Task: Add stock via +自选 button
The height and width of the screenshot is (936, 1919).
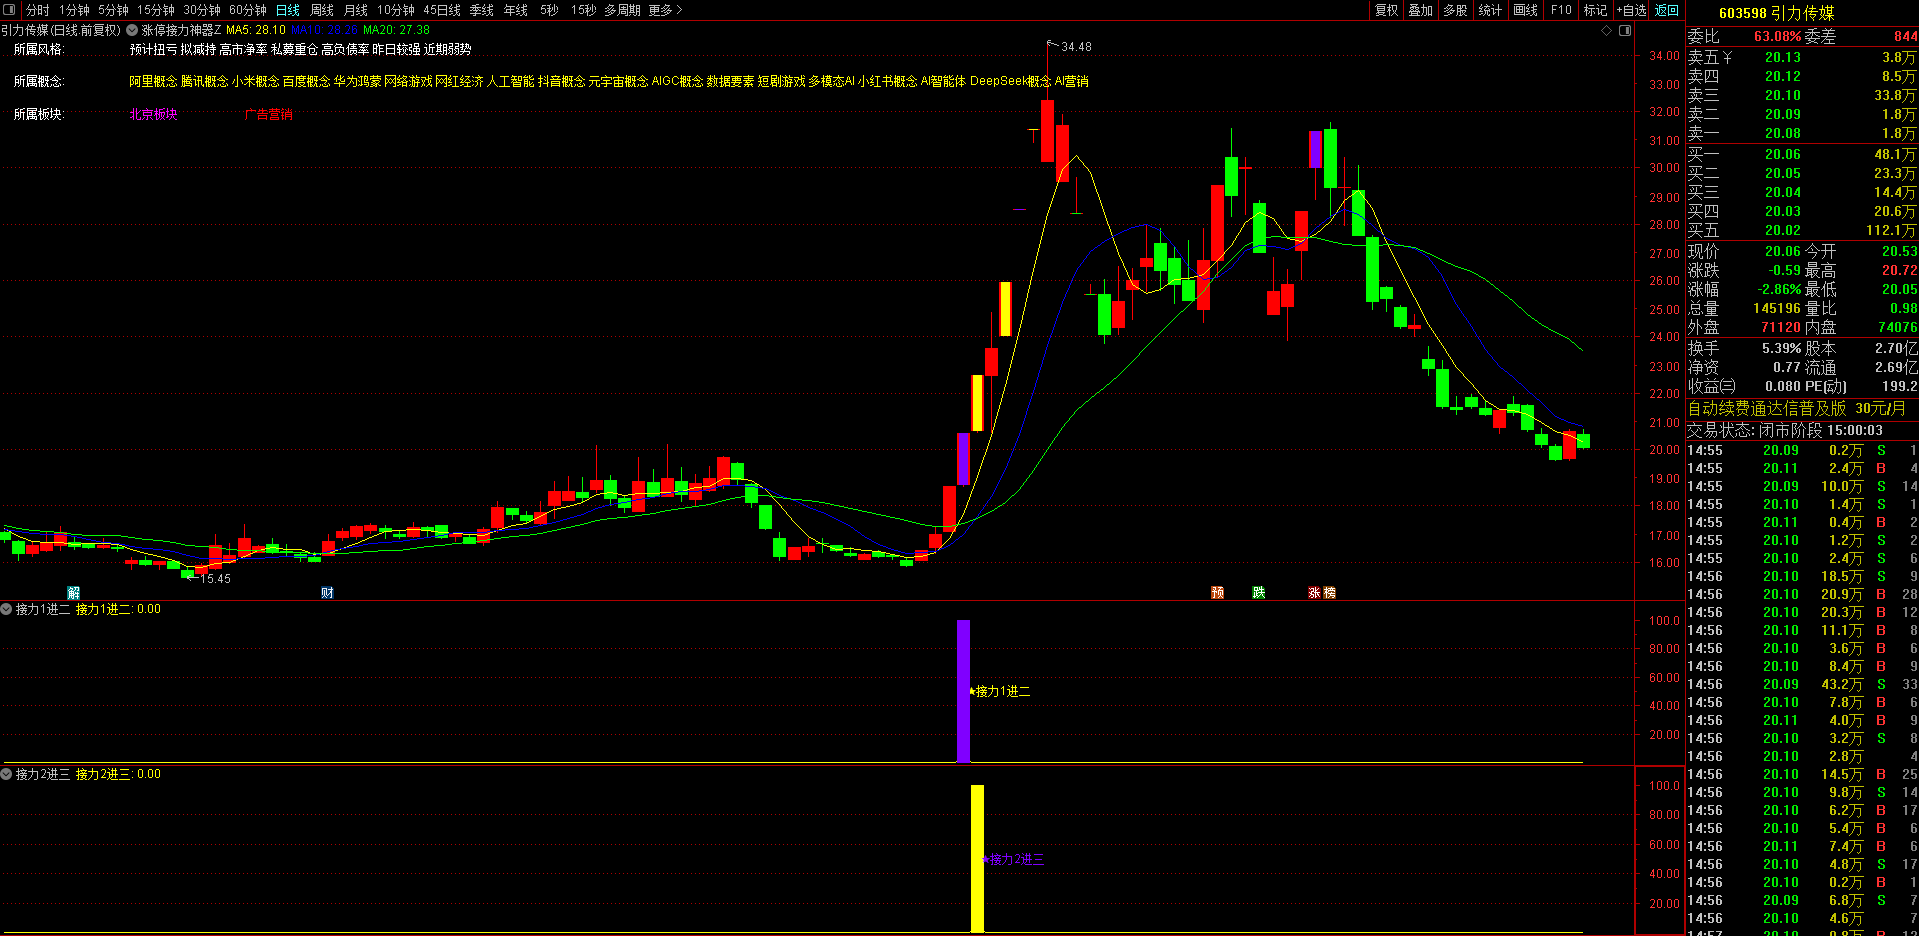Action: [1631, 10]
